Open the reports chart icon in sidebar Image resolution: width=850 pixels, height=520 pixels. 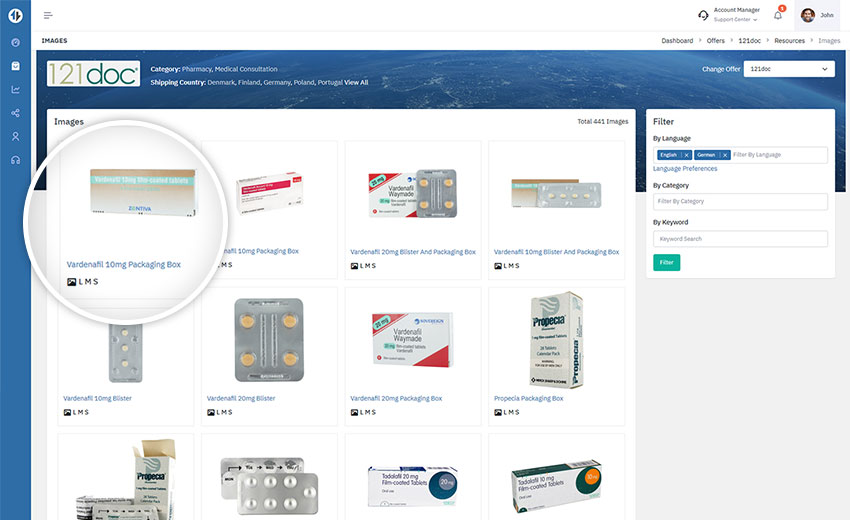(x=15, y=89)
